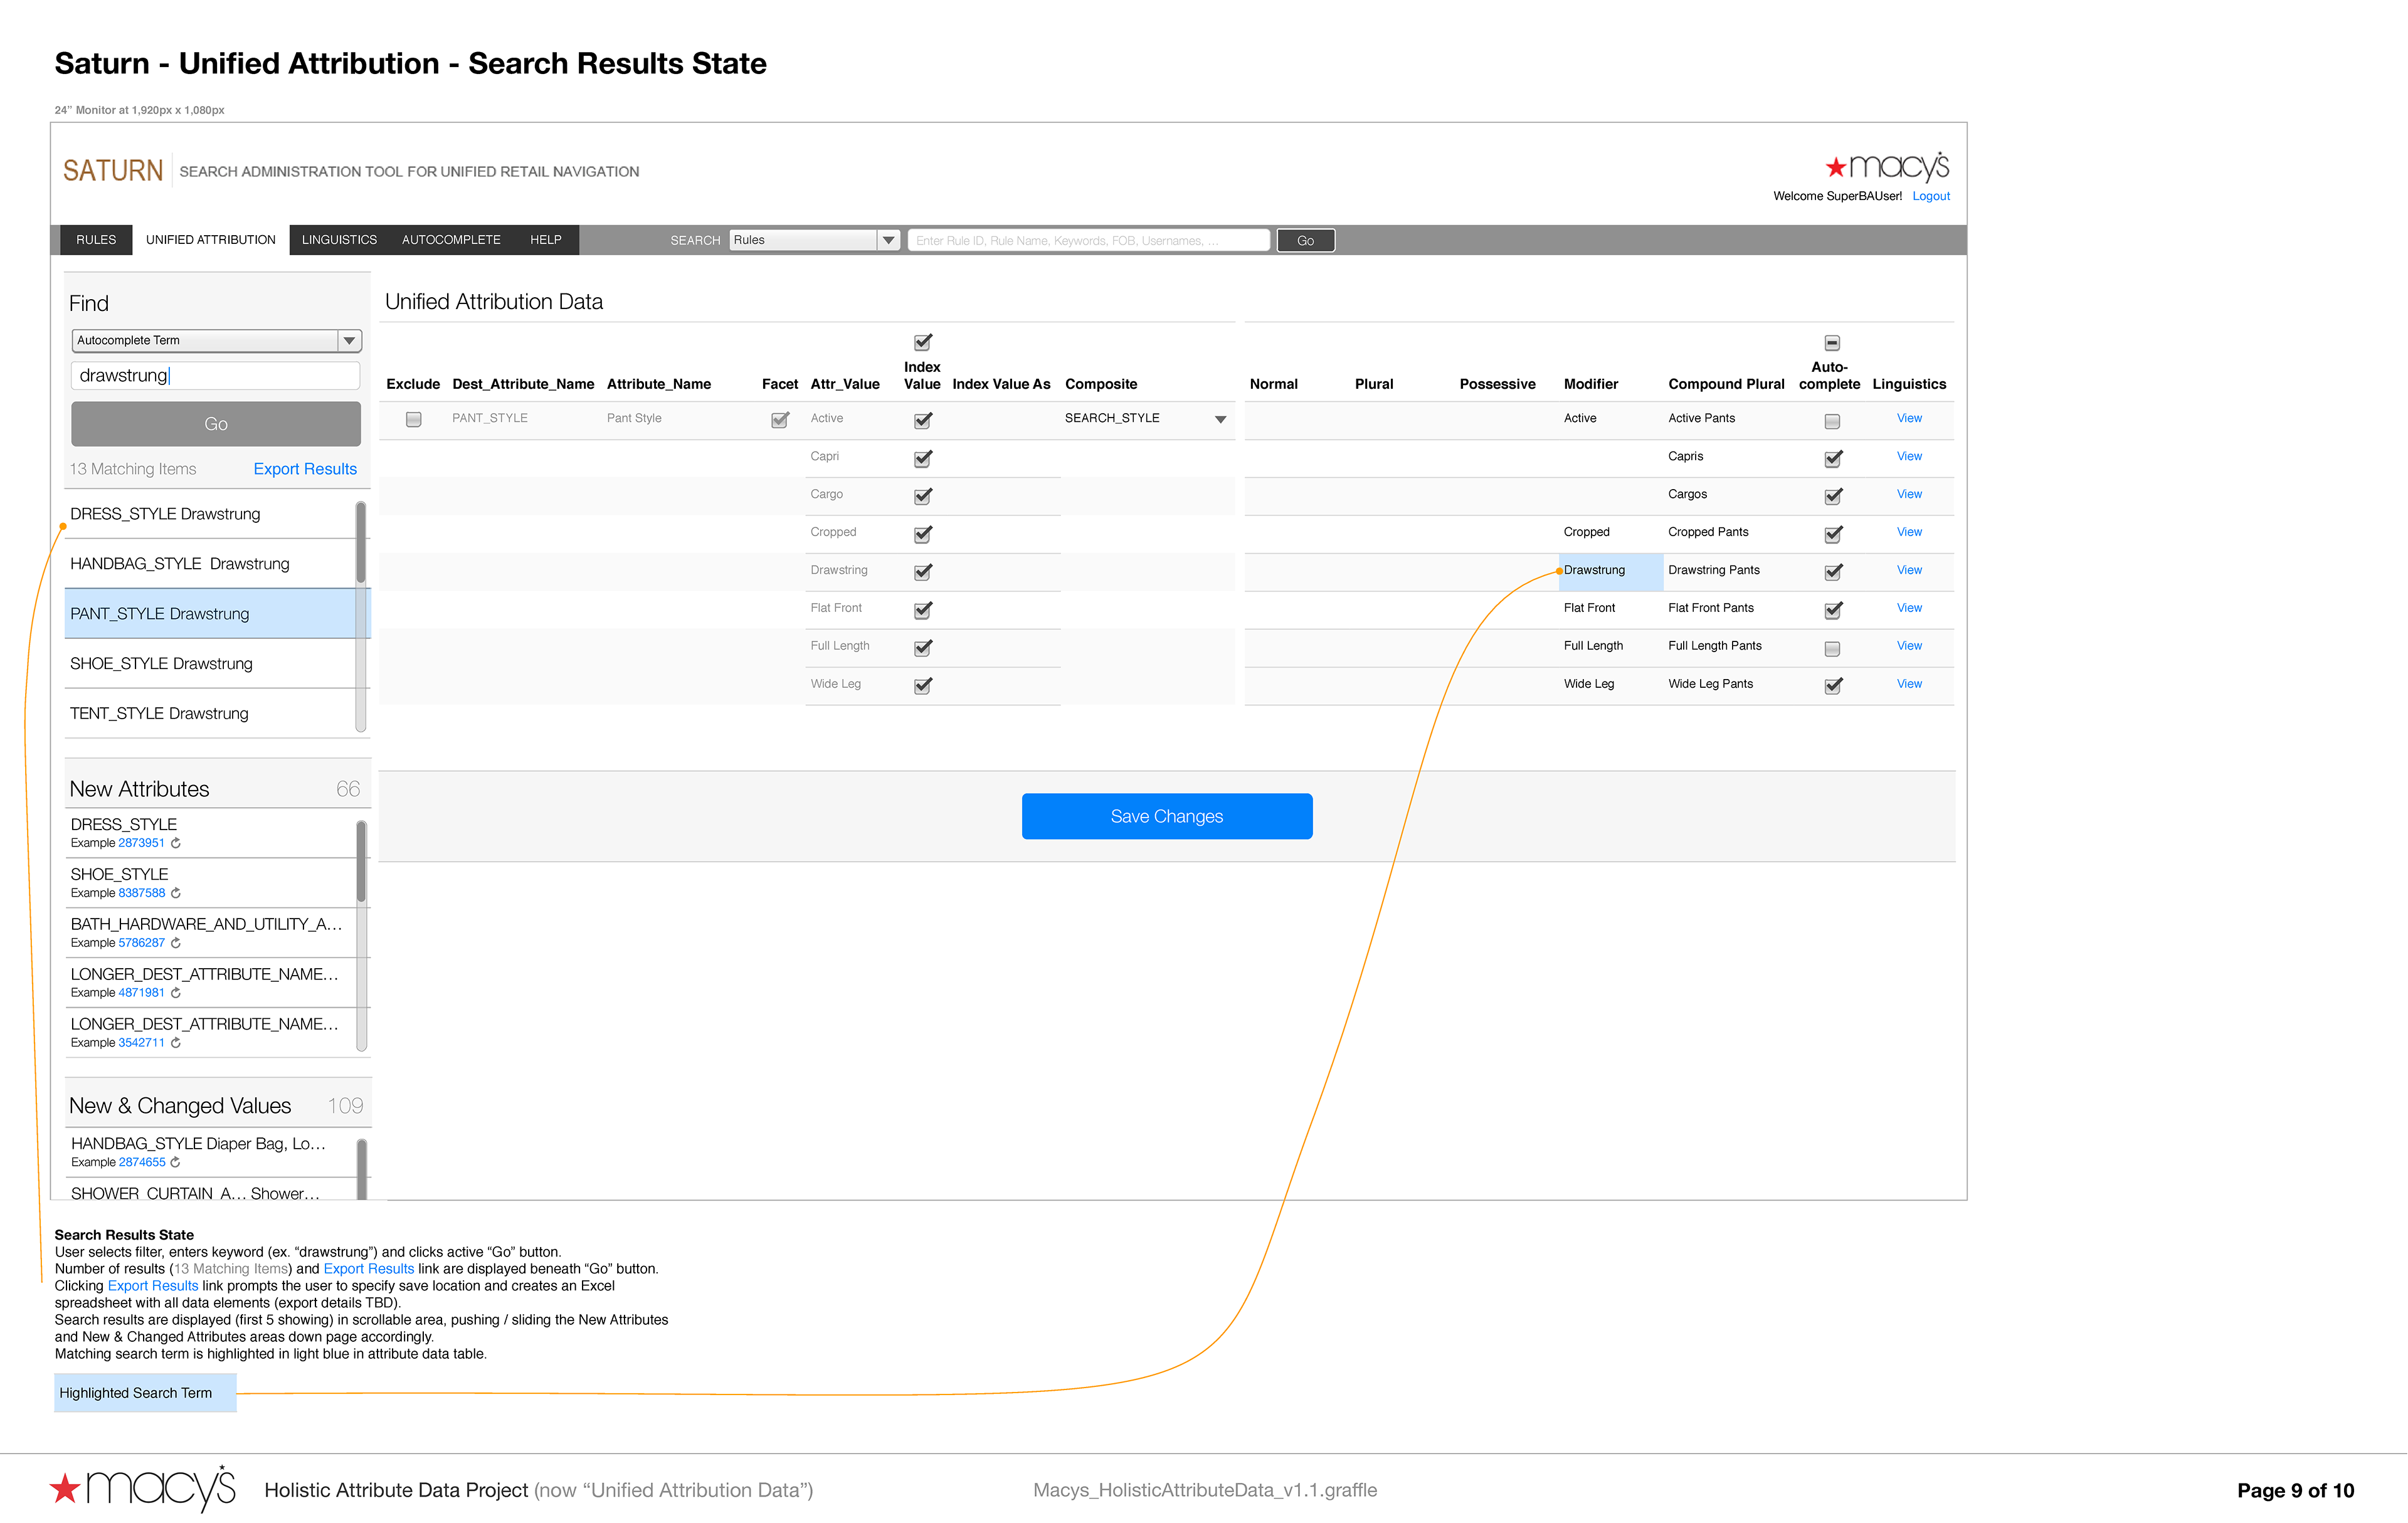Expand the SEARCH_STYLE composite dropdown
2408x1523 pixels.
[x=1220, y=420]
